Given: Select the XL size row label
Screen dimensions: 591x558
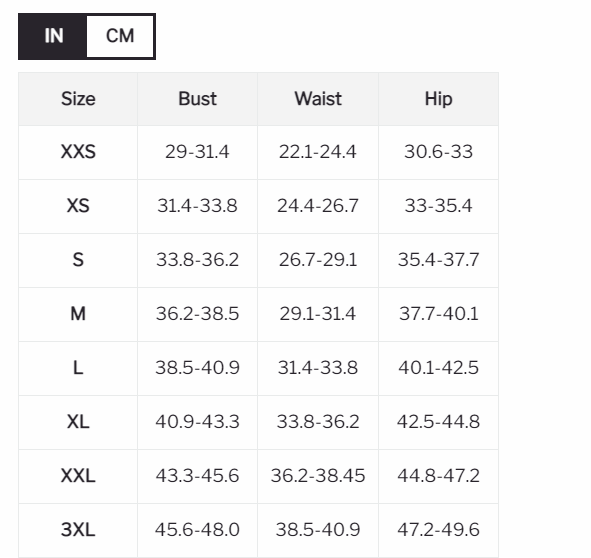Looking at the screenshot, I should [78, 422].
